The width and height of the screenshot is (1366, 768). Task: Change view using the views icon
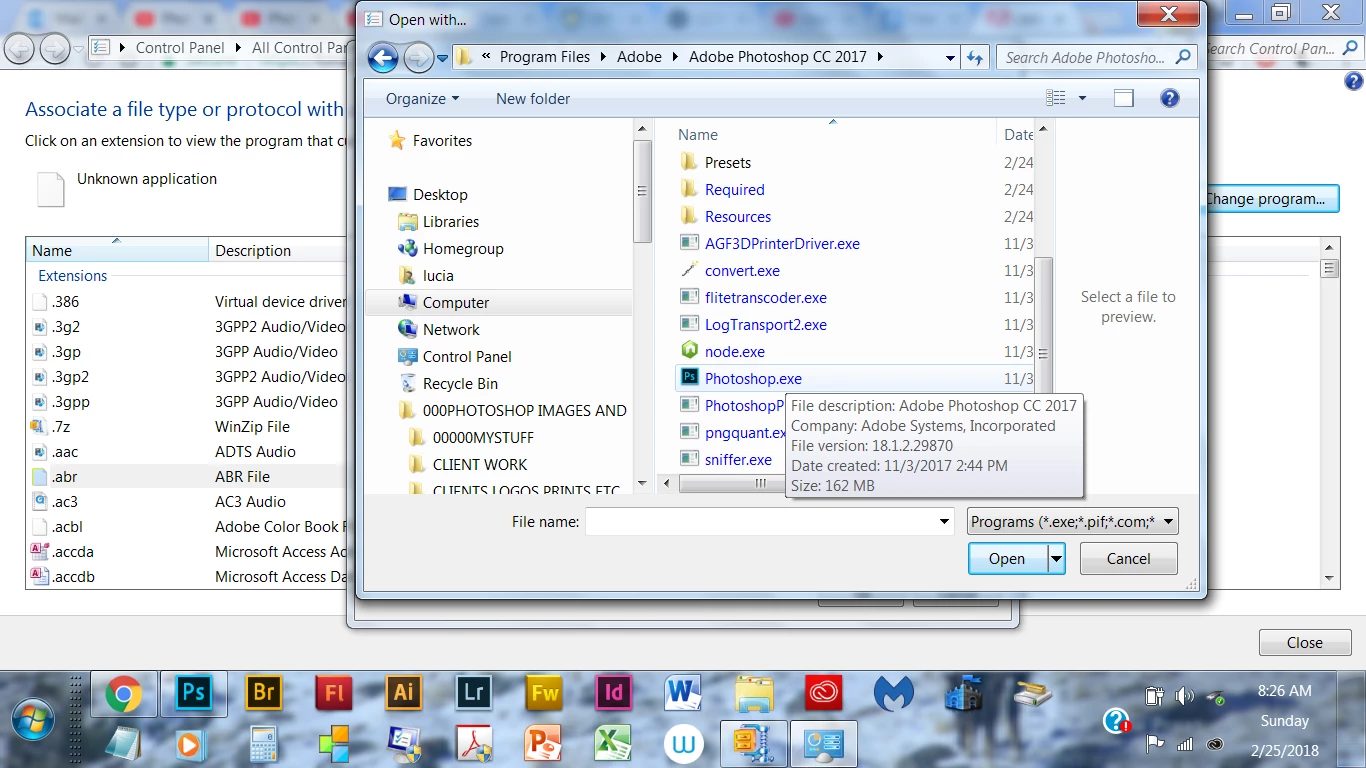(1056, 98)
